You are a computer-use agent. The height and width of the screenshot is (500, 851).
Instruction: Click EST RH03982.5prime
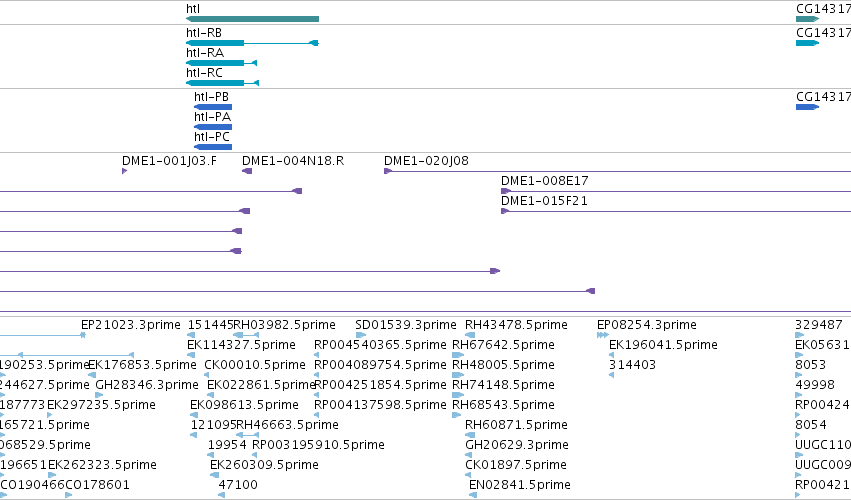coord(284,325)
